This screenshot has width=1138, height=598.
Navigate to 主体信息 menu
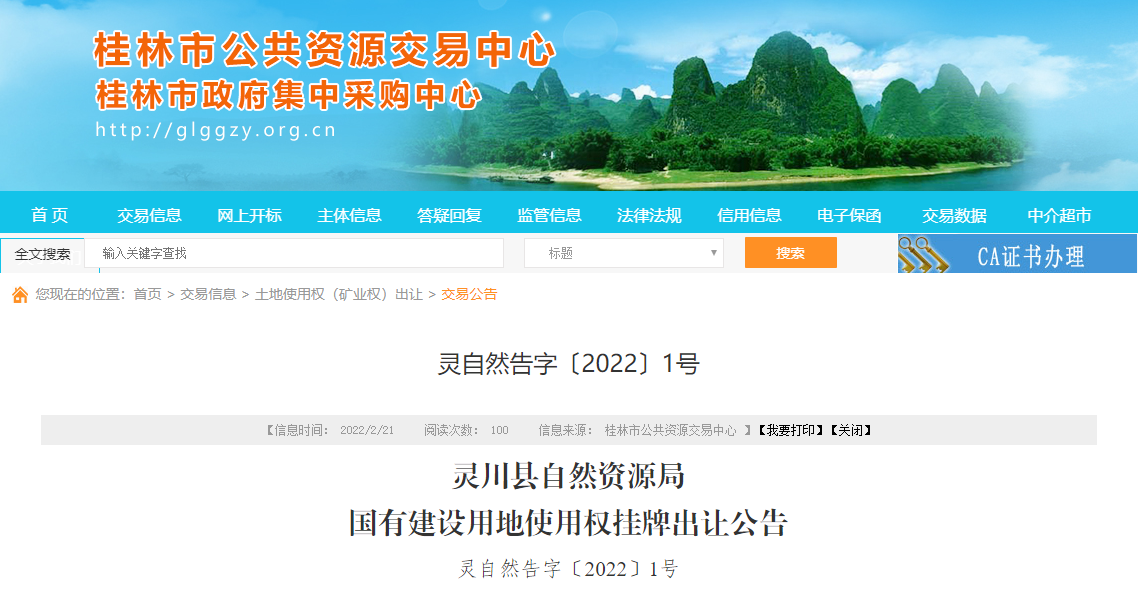[x=349, y=215]
